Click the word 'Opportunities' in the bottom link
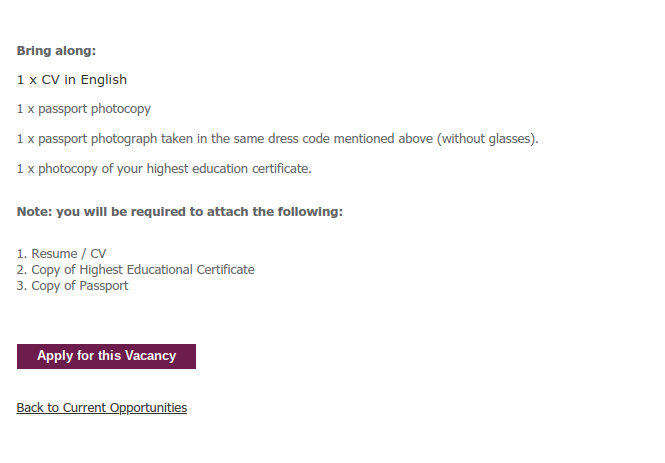This screenshot has width=665, height=463. pos(148,408)
